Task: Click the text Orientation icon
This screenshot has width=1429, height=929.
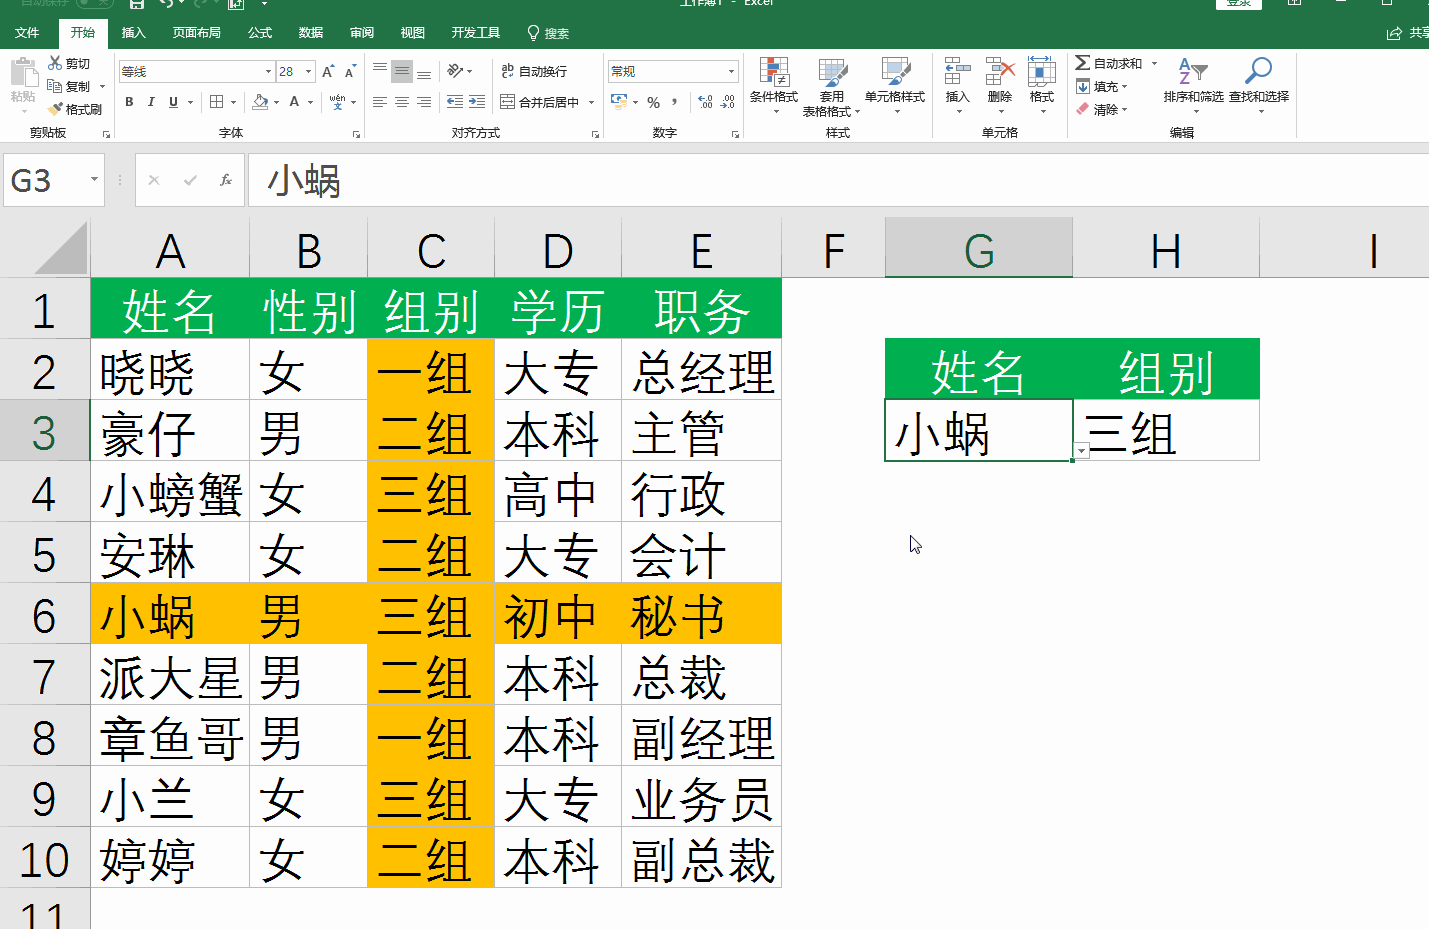Action: [455, 71]
